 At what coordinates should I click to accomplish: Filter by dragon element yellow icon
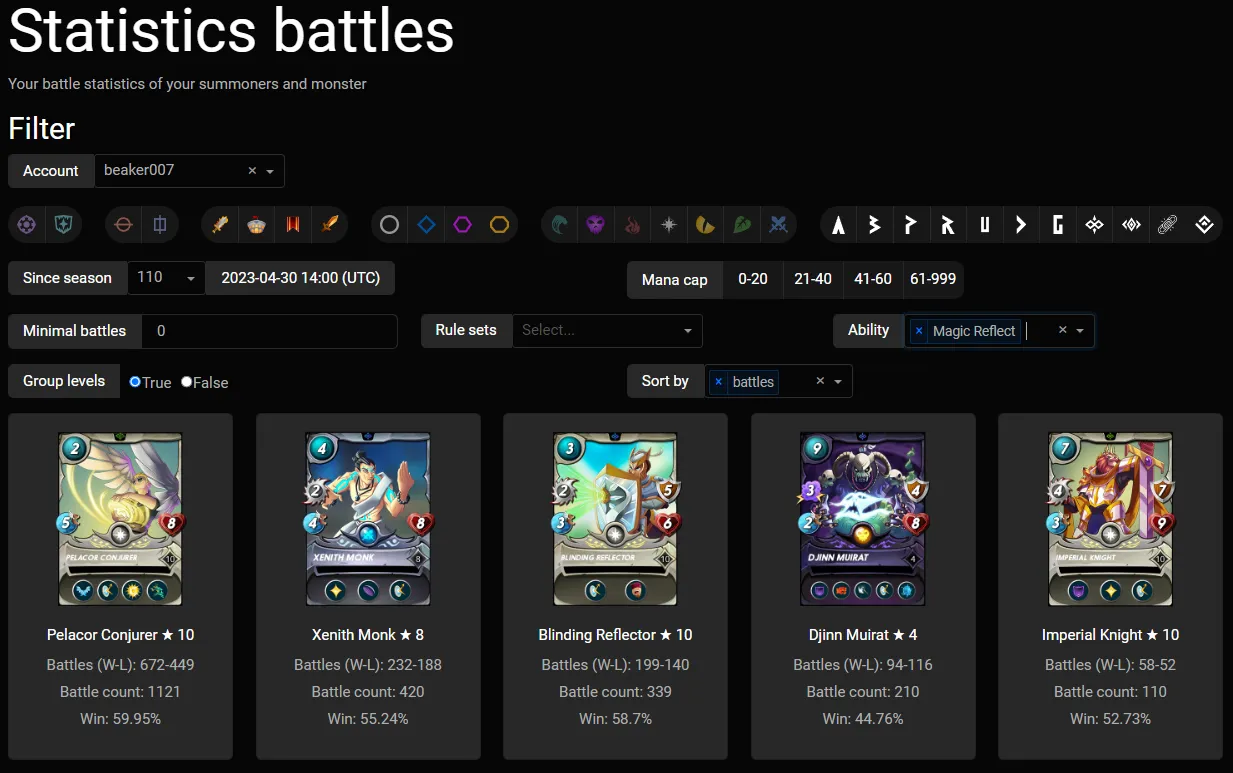point(705,225)
